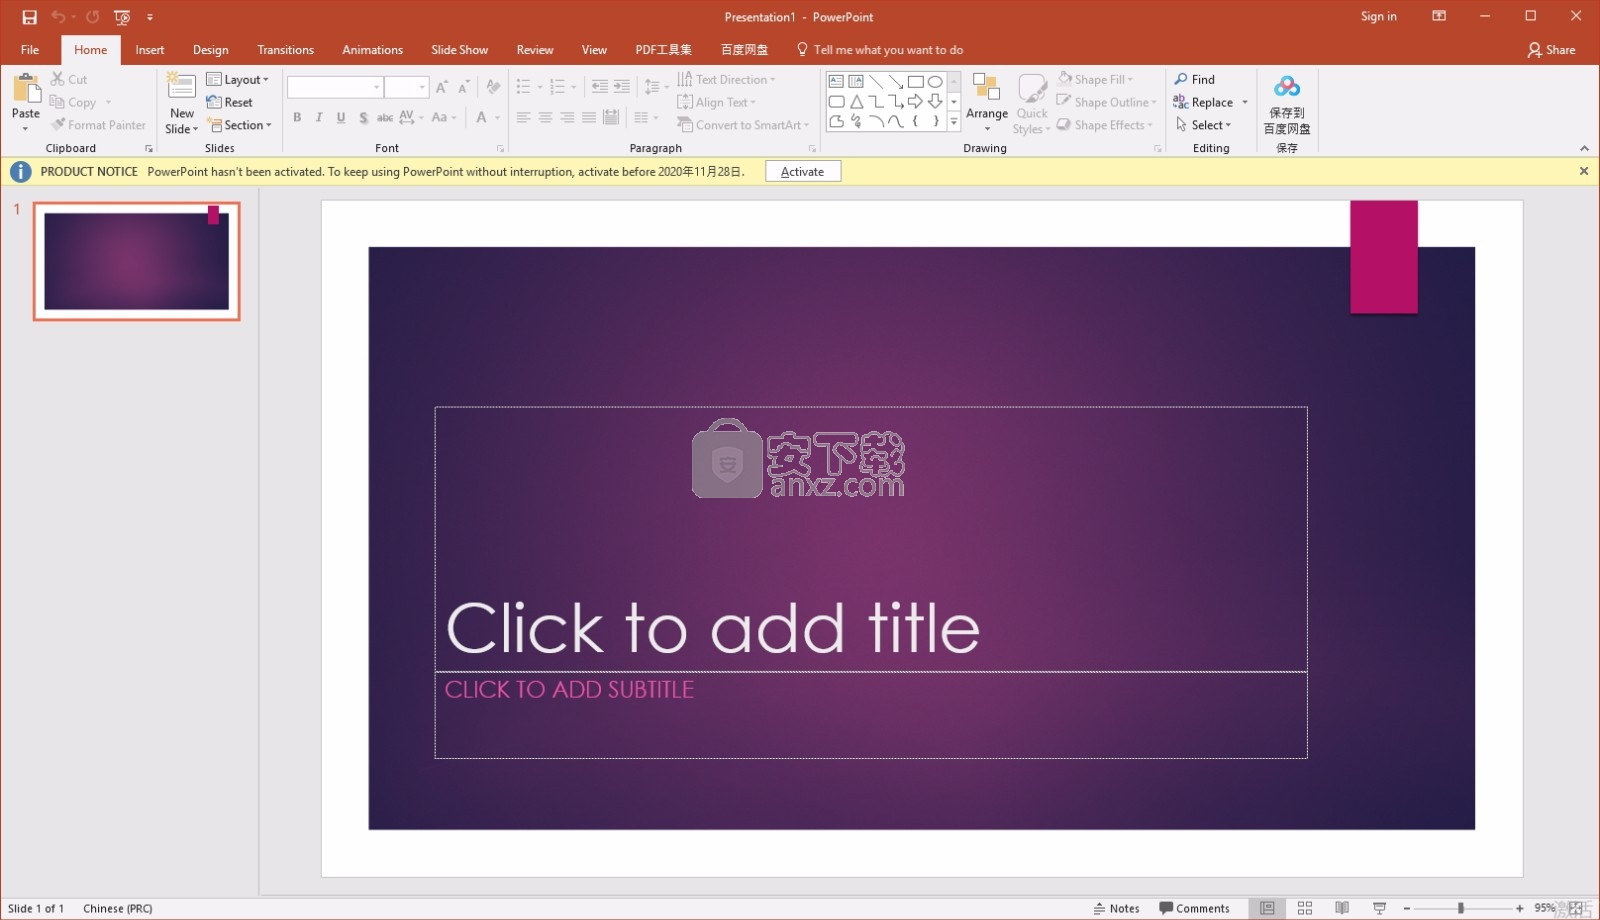
Task: Start slideshow from beginning via quick access icon
Action: pos(122,17)
